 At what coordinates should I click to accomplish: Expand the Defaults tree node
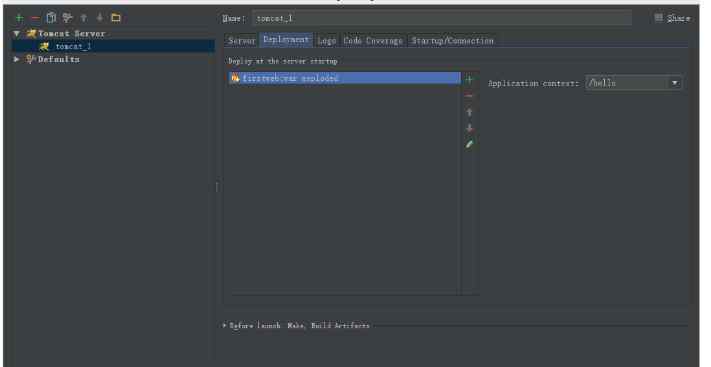[x=17, y=59]
